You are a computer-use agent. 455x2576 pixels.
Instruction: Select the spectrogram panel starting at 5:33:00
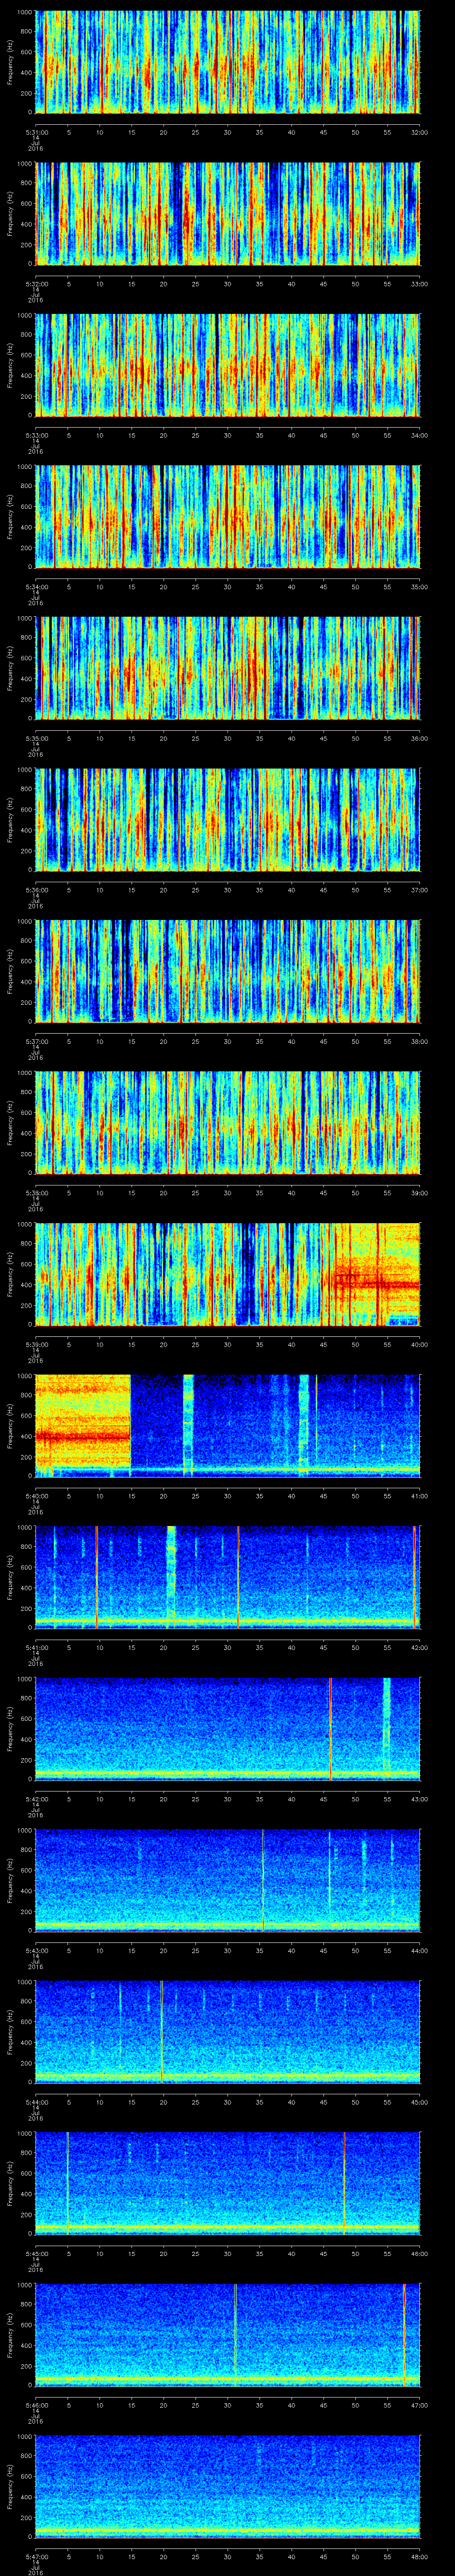coord(228,365)
